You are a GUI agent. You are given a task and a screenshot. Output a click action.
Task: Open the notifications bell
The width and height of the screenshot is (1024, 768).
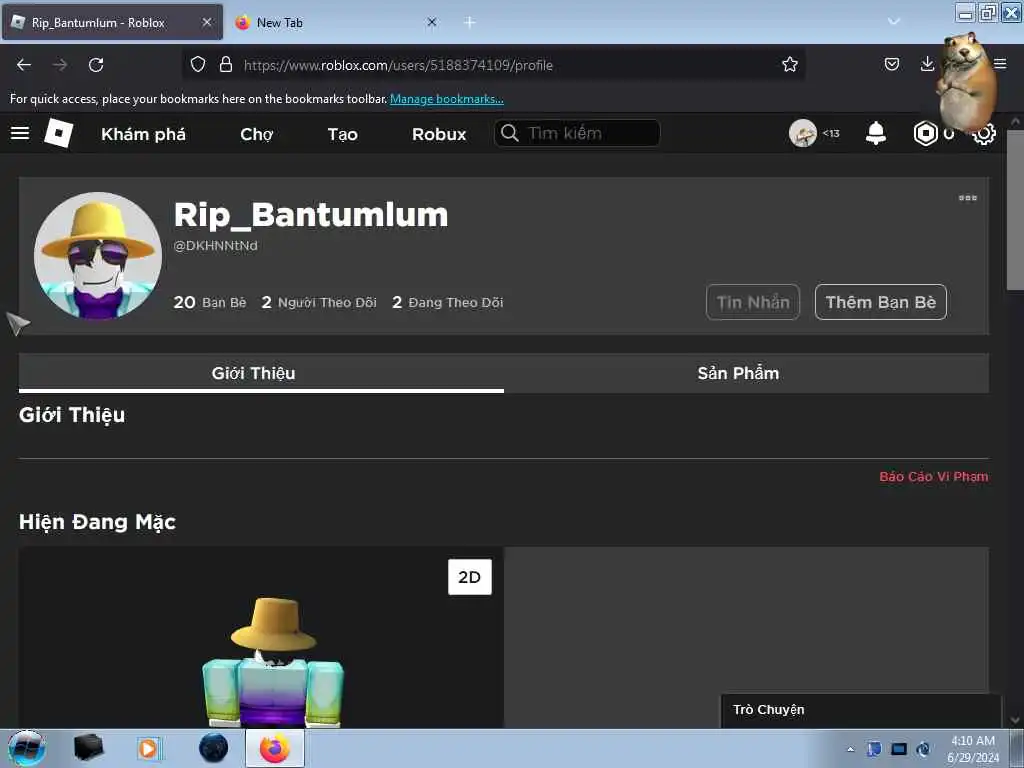(x=876, y=133)
